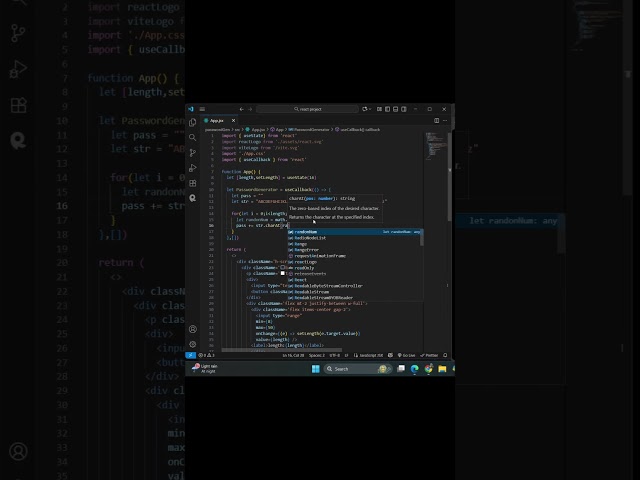Go back with the left arrow

(x=242, y=109)
